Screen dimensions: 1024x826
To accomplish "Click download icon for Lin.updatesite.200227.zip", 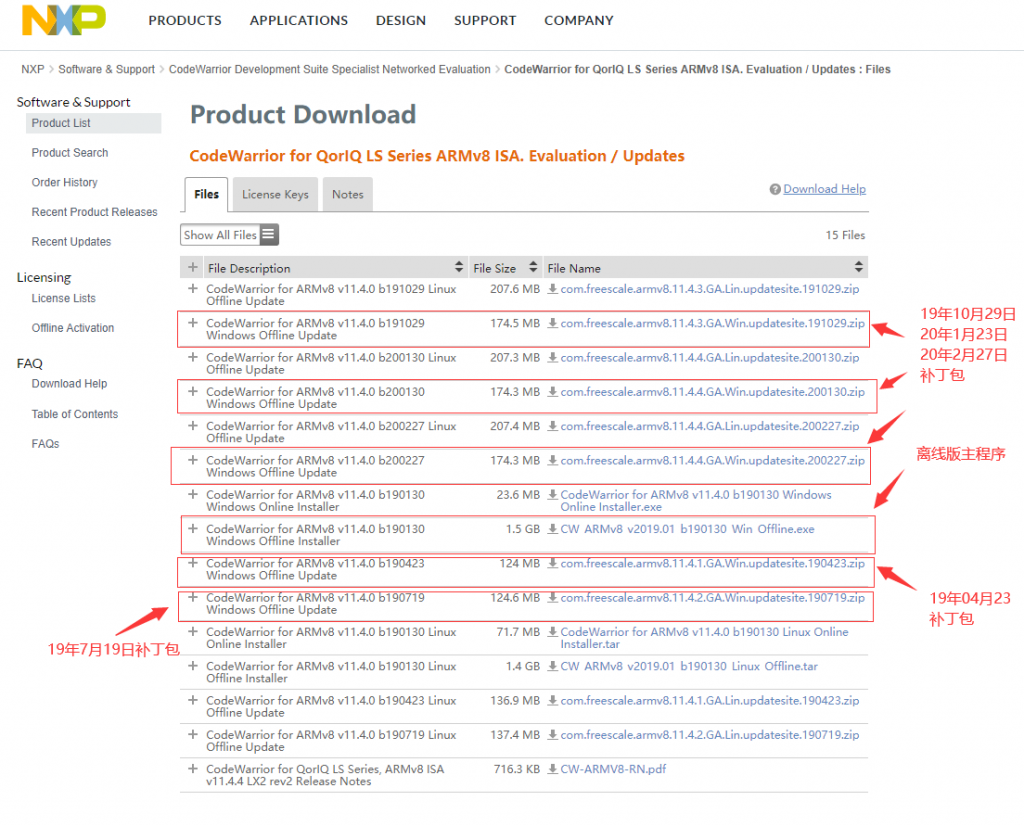I will (x=552, y=426).
